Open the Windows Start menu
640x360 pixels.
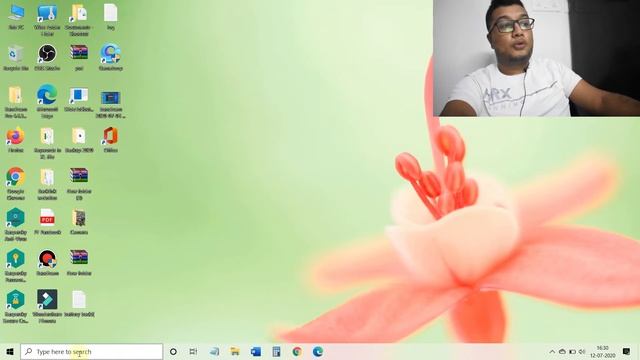(10, 351)
